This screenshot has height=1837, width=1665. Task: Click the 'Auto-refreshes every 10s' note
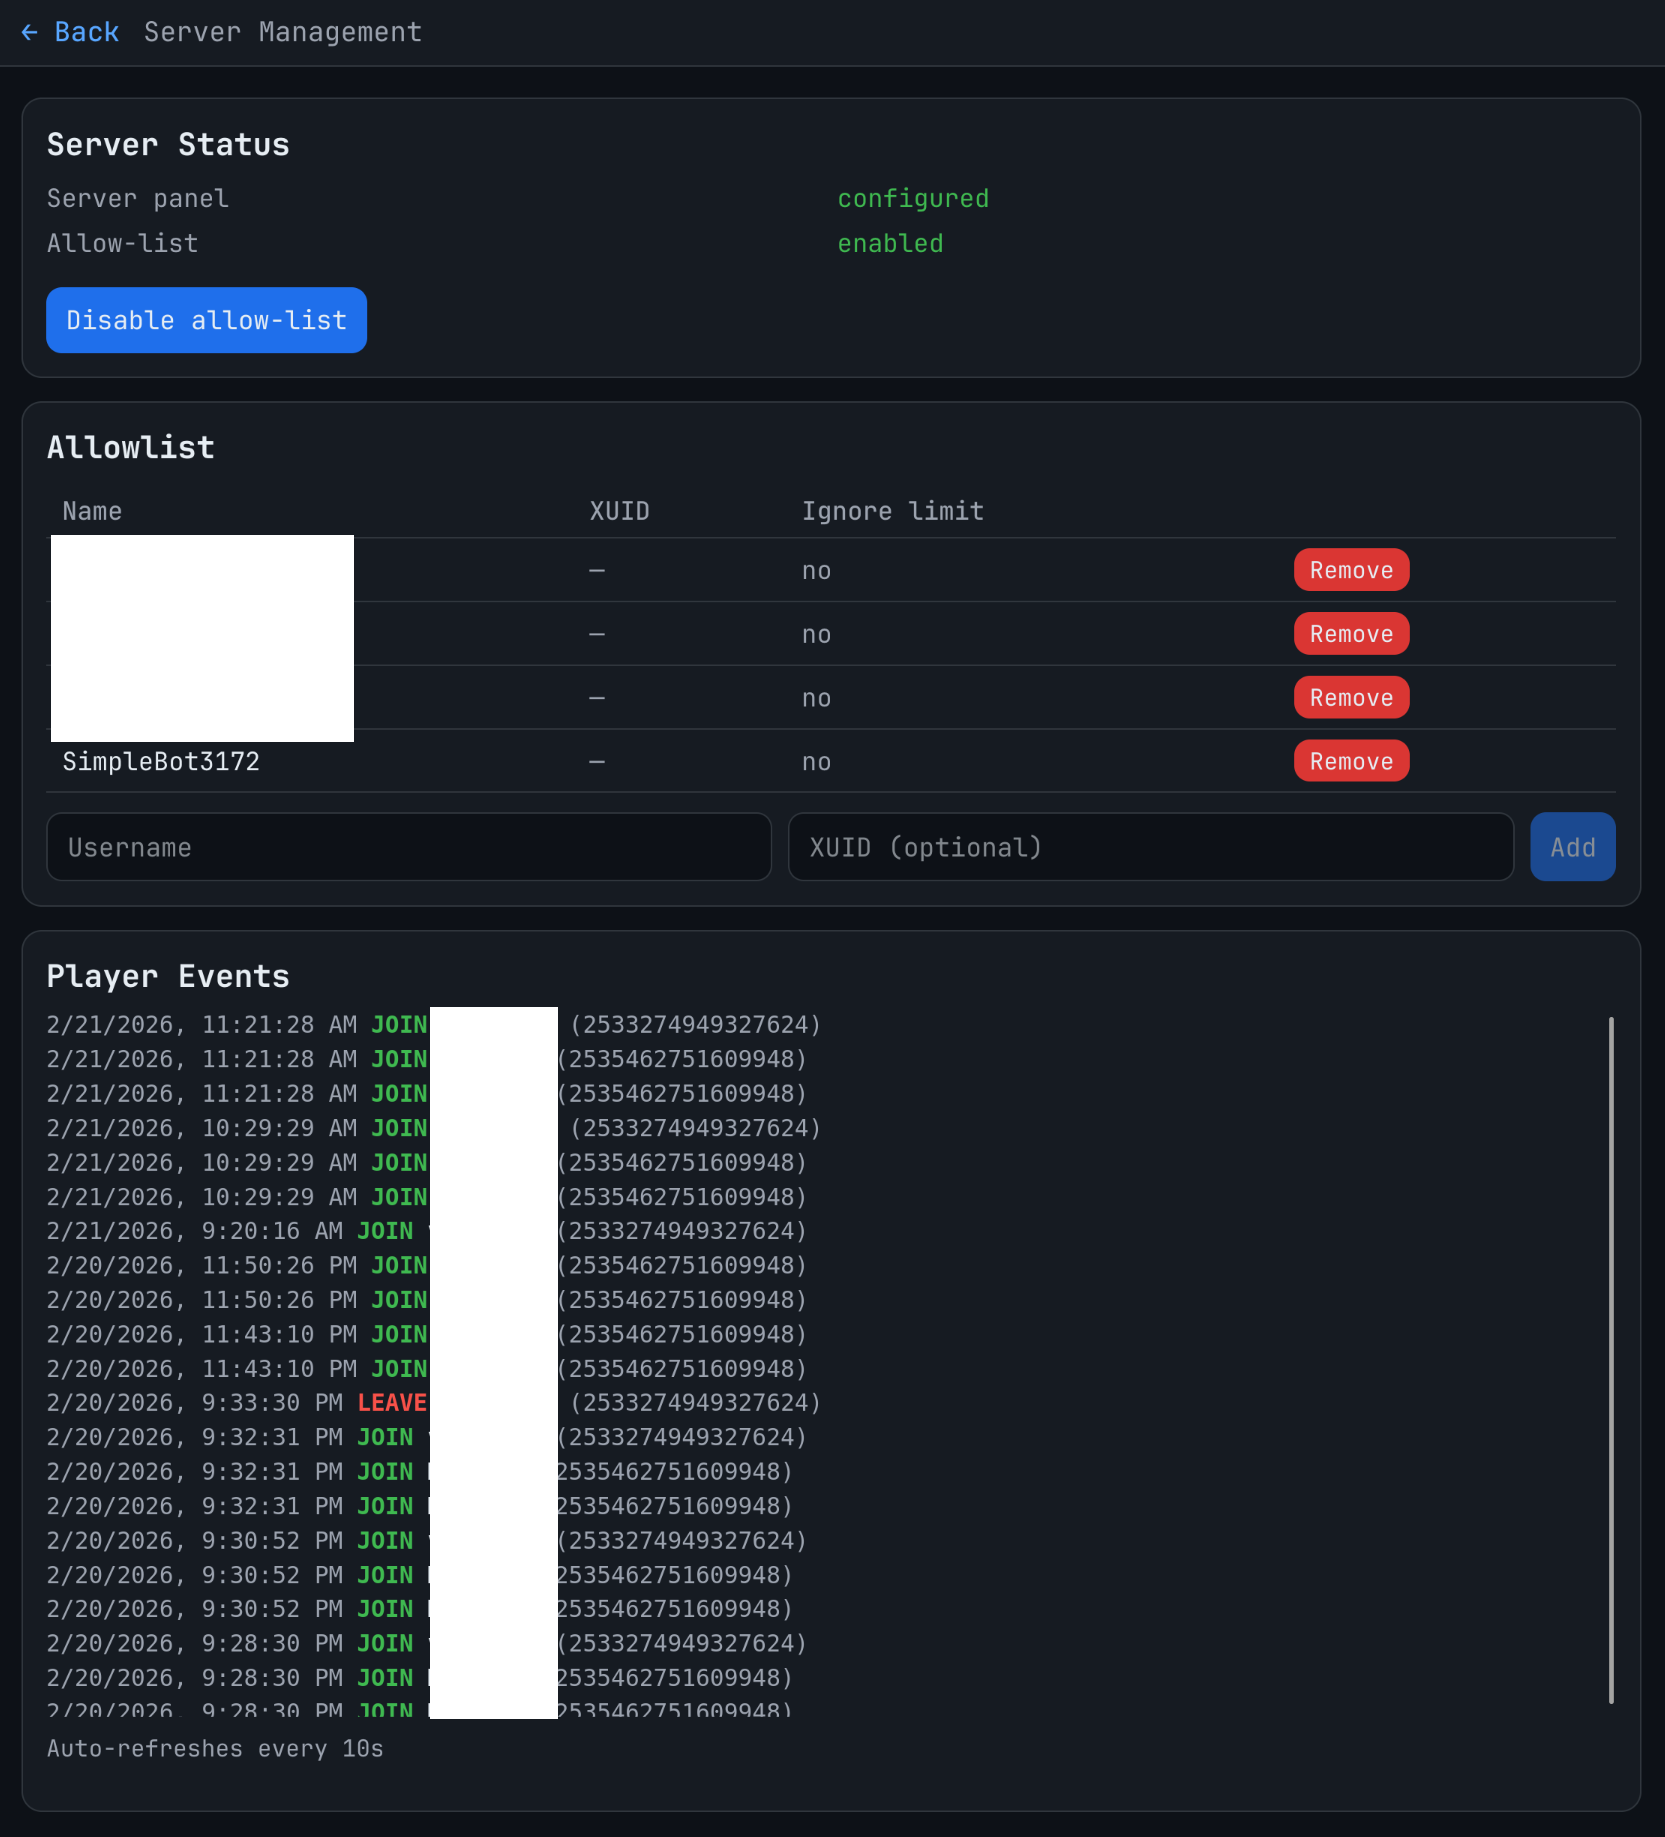[x=215, y=1749]
